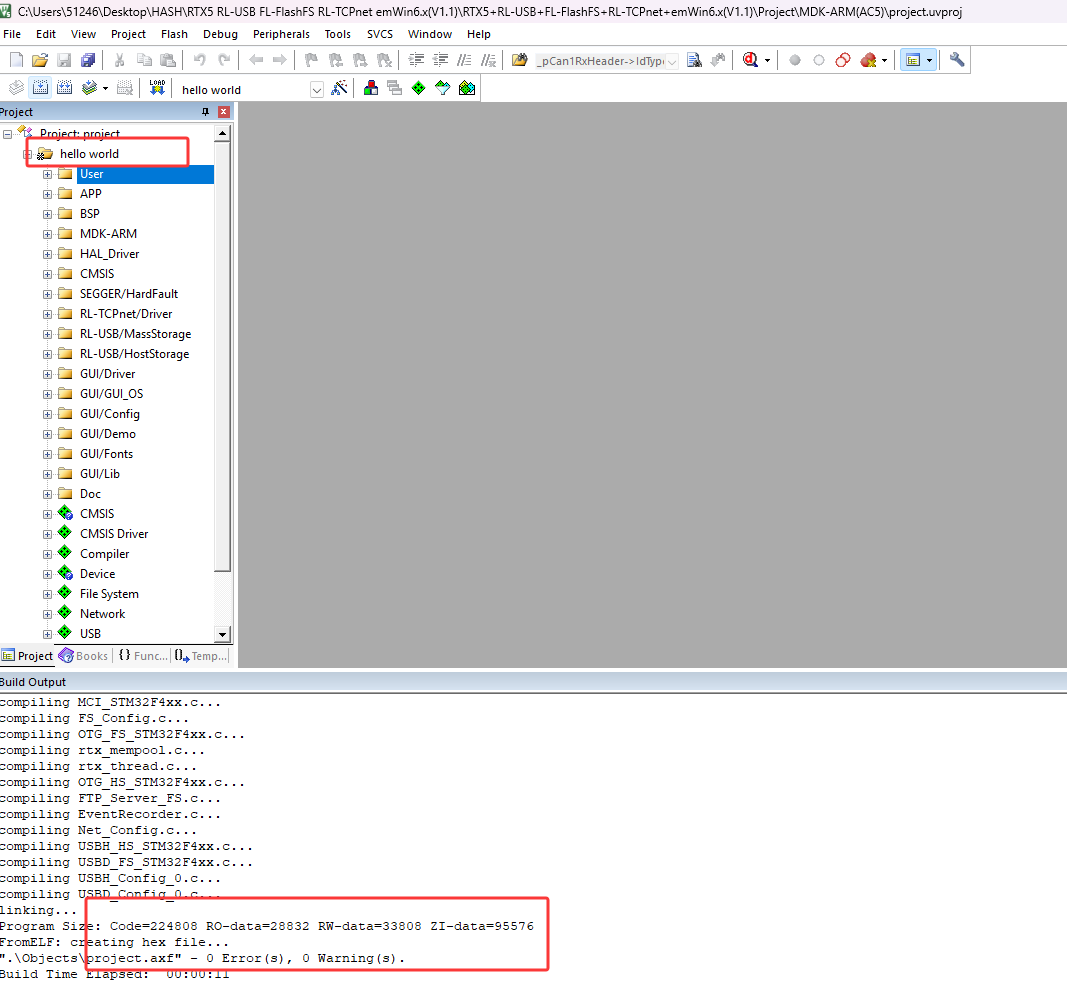This screenshot has height=994, width=1067.
Task: Open the Pack Installer icon
Action: (467, 88)
